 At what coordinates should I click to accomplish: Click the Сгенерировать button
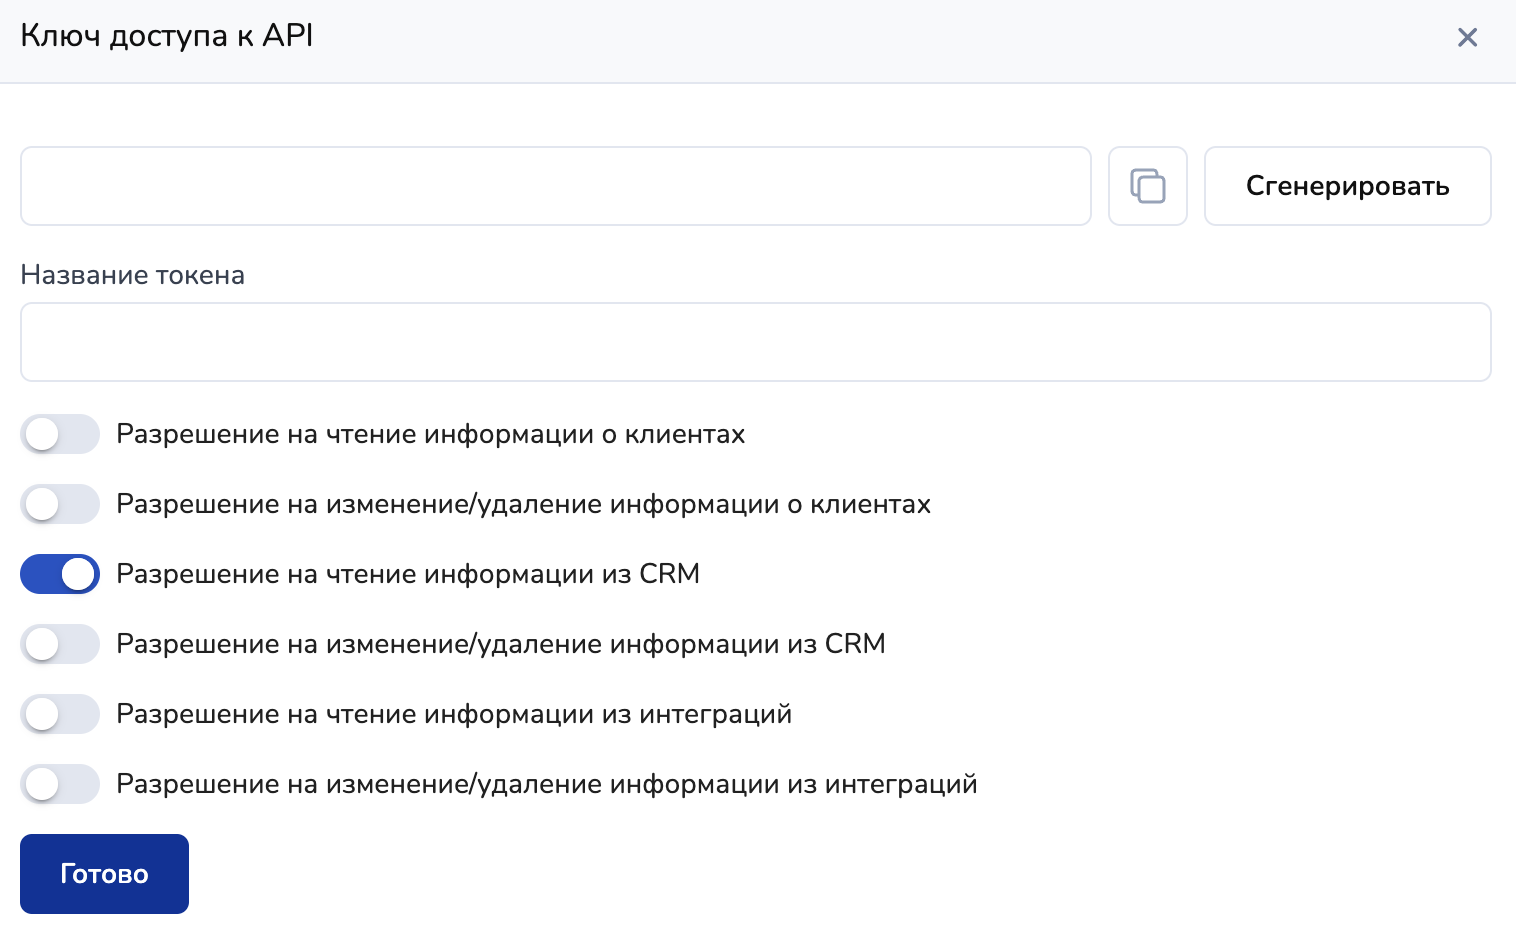(x=1347, y=186)
